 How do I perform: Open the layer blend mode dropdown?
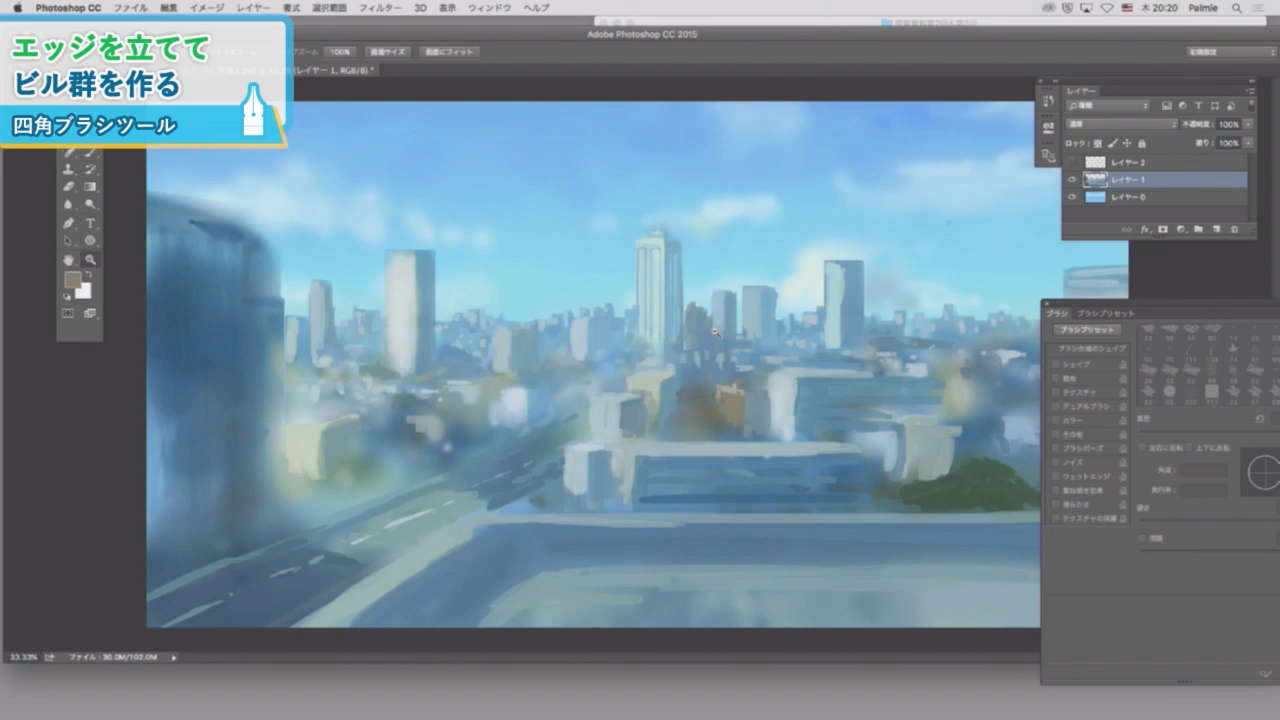[x=1122, y=124]
